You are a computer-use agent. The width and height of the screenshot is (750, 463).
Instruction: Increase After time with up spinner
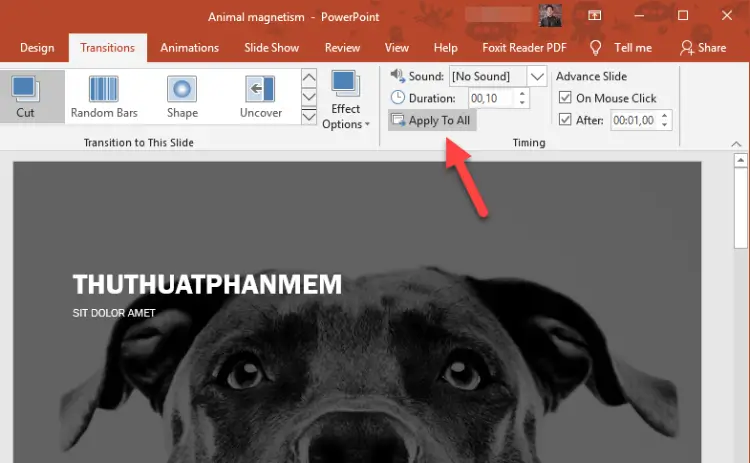[x=665, y=115]
